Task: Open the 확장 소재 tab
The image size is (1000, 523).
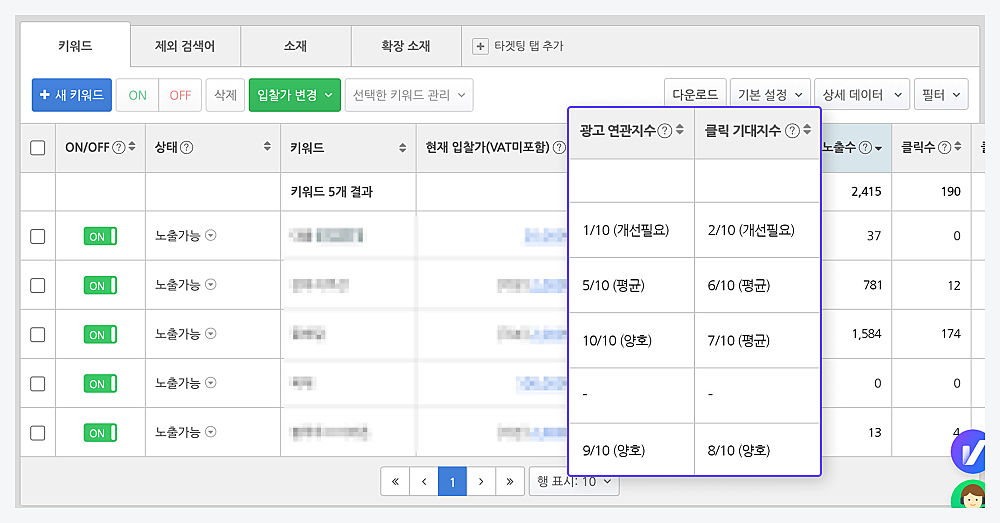Action: (x=405, y=46)
